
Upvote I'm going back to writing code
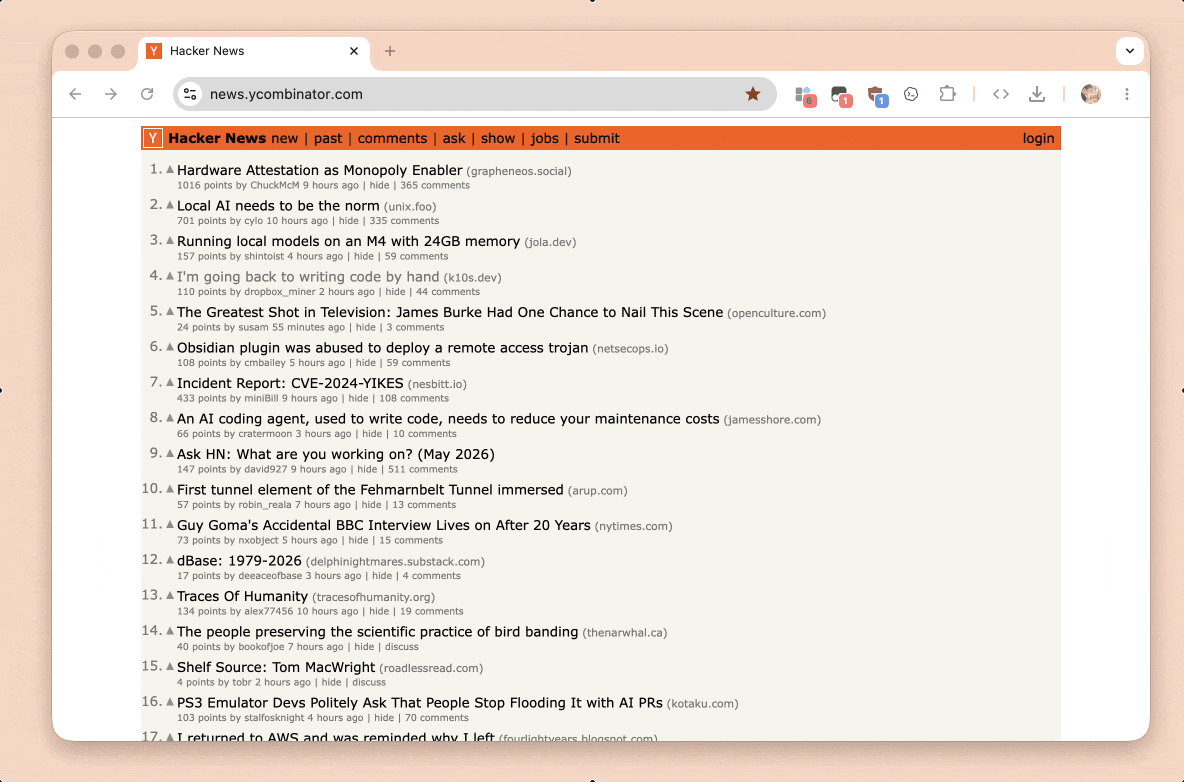click(170, 276)
